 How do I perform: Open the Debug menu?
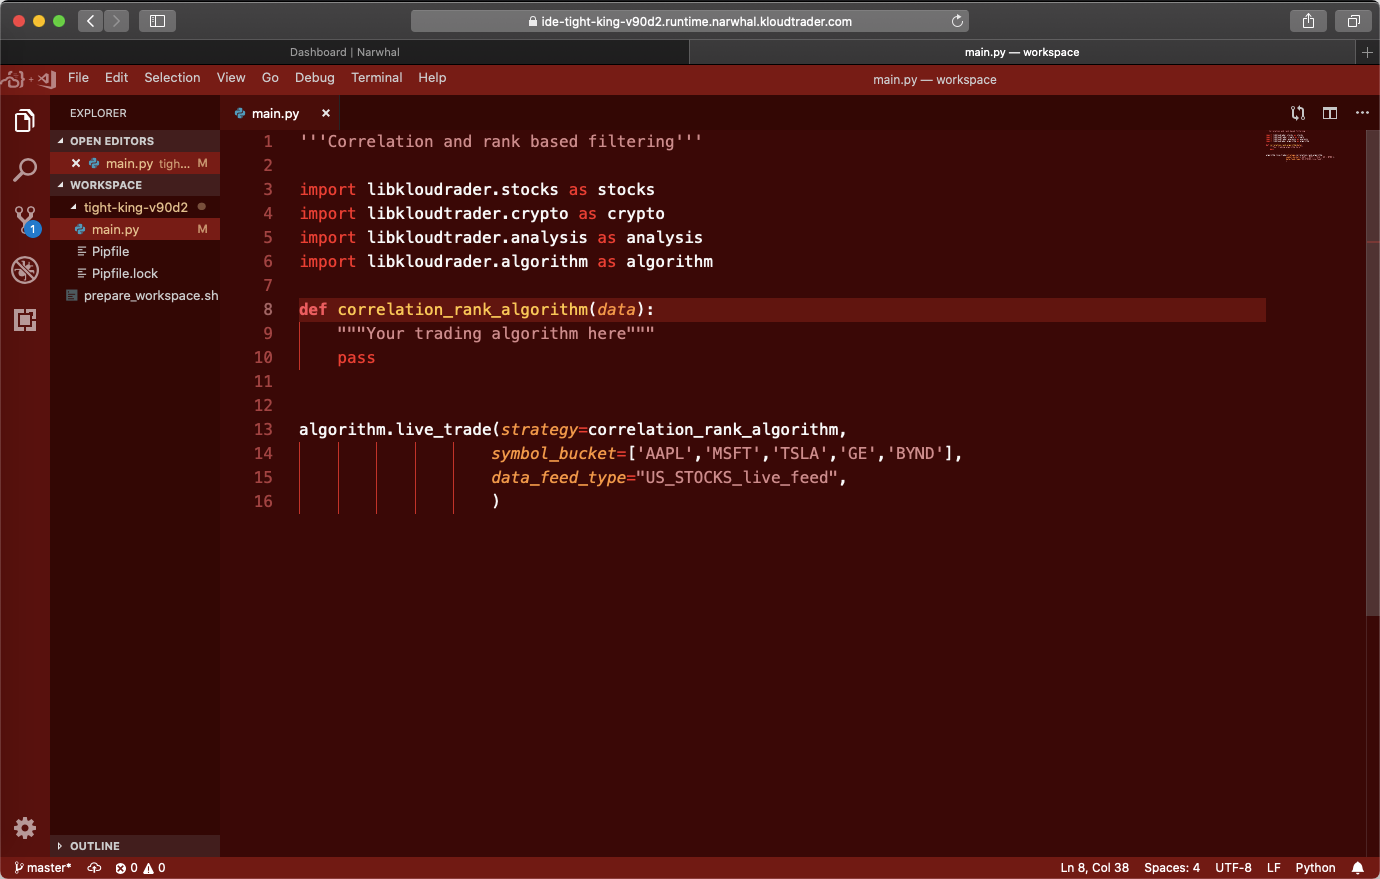(315, 78)
